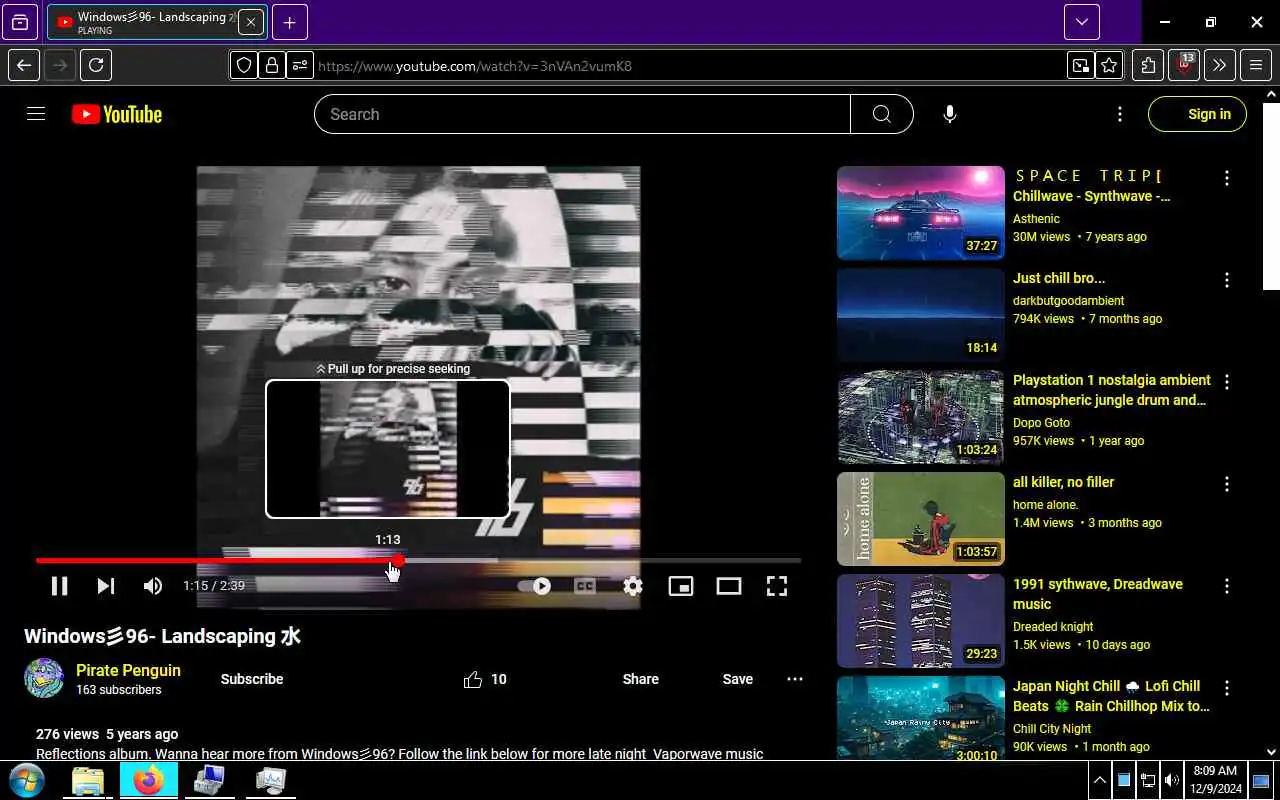Show hidden system tray icons
This screenshot has height=800, width=1280.
pyautogui.click(x=1100, y=780)
